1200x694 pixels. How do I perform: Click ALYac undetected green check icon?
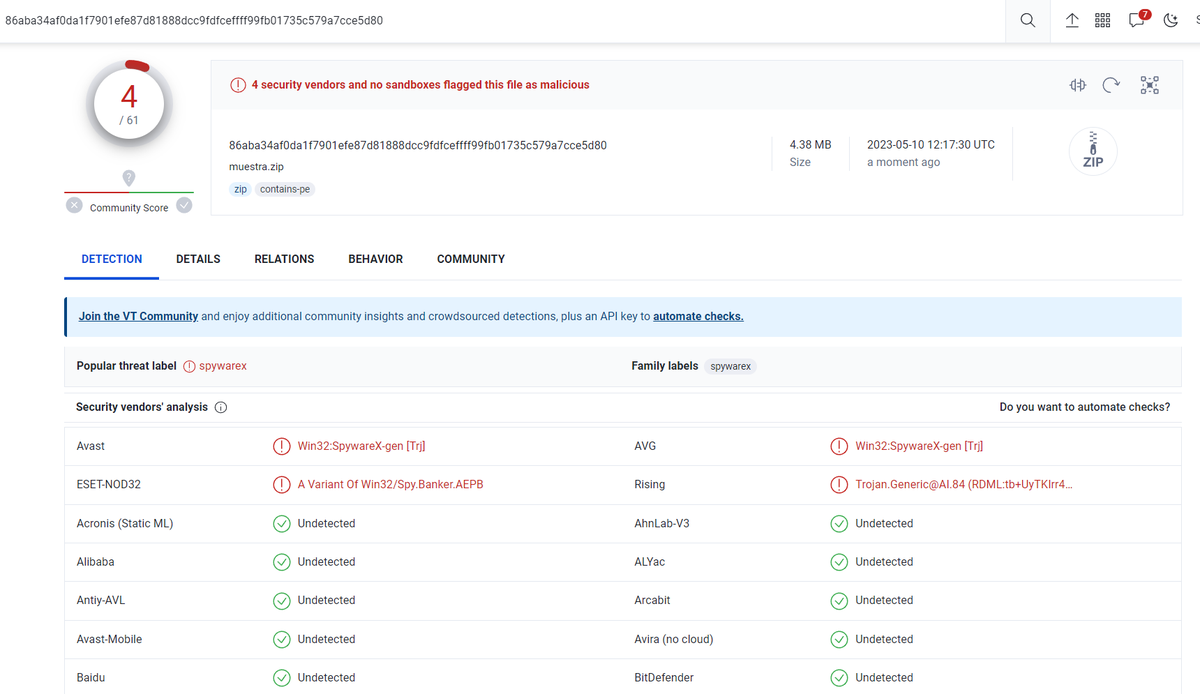[x=840, y=562]
